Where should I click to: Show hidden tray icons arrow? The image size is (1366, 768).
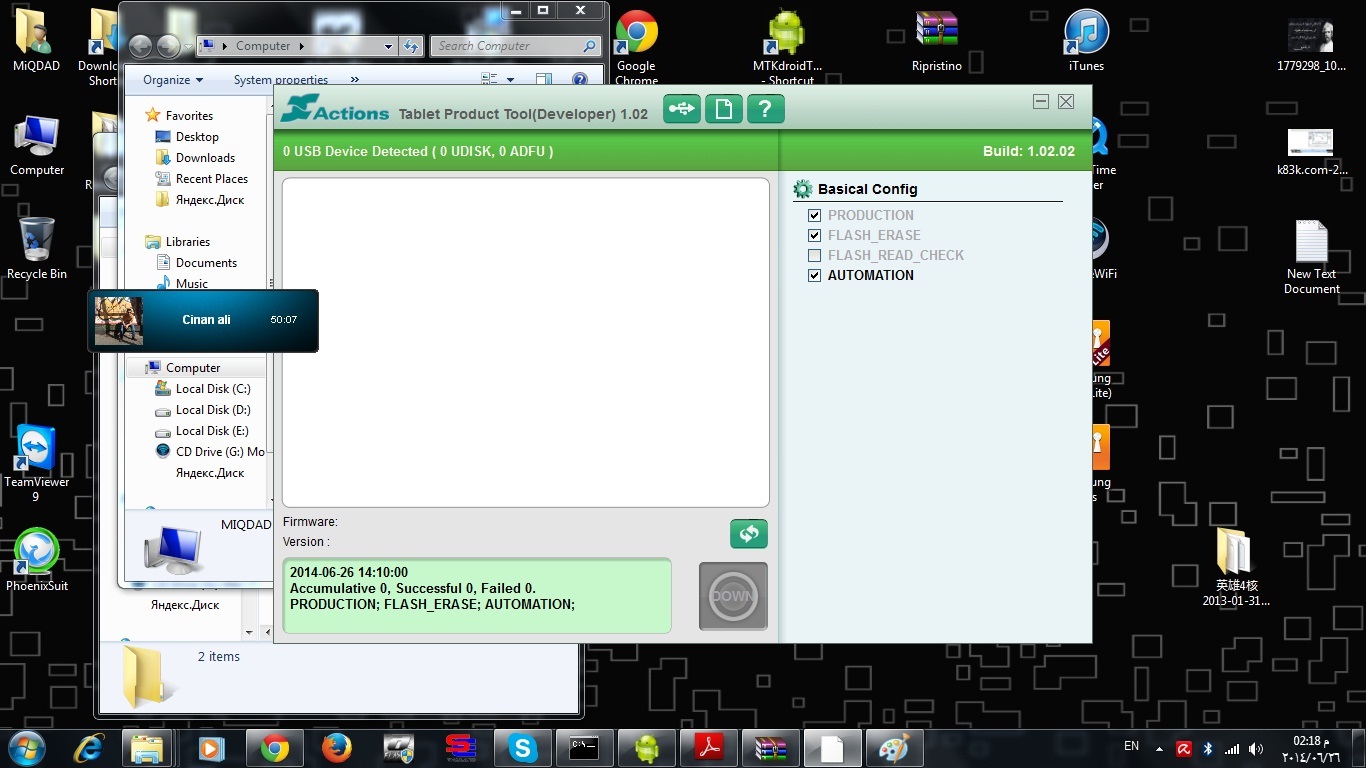click(1159, 748)
